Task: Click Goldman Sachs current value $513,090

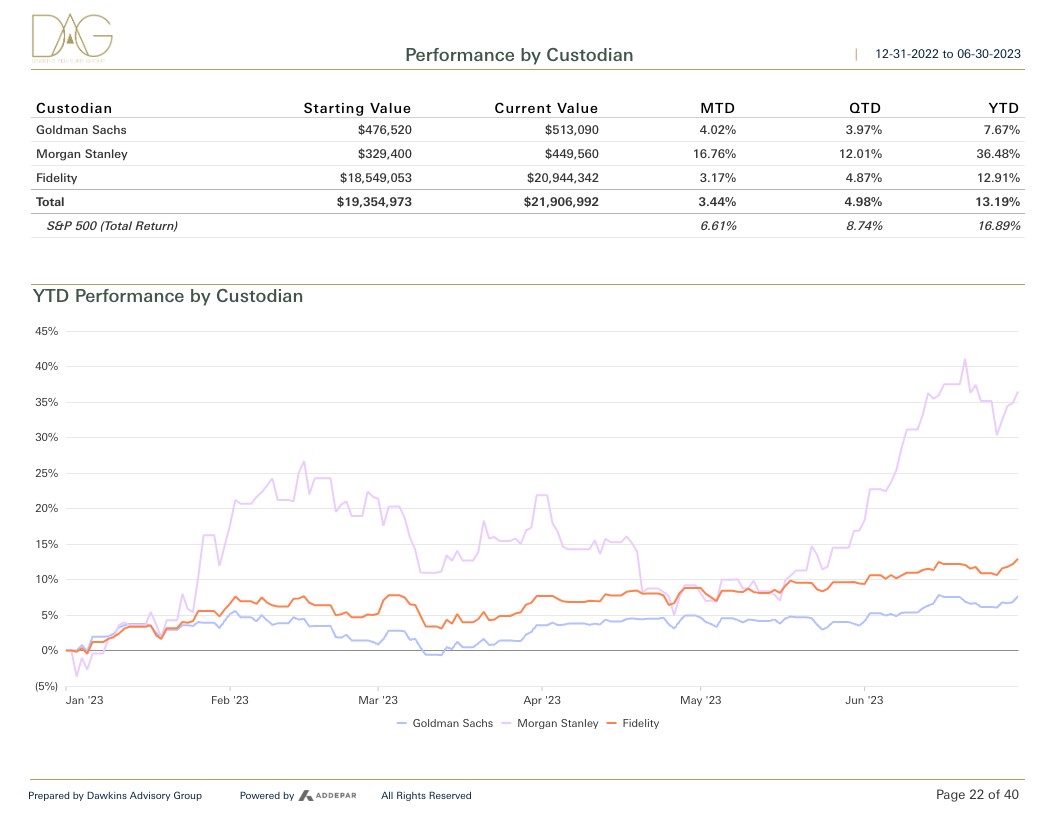Action: [x=571, y=130]
